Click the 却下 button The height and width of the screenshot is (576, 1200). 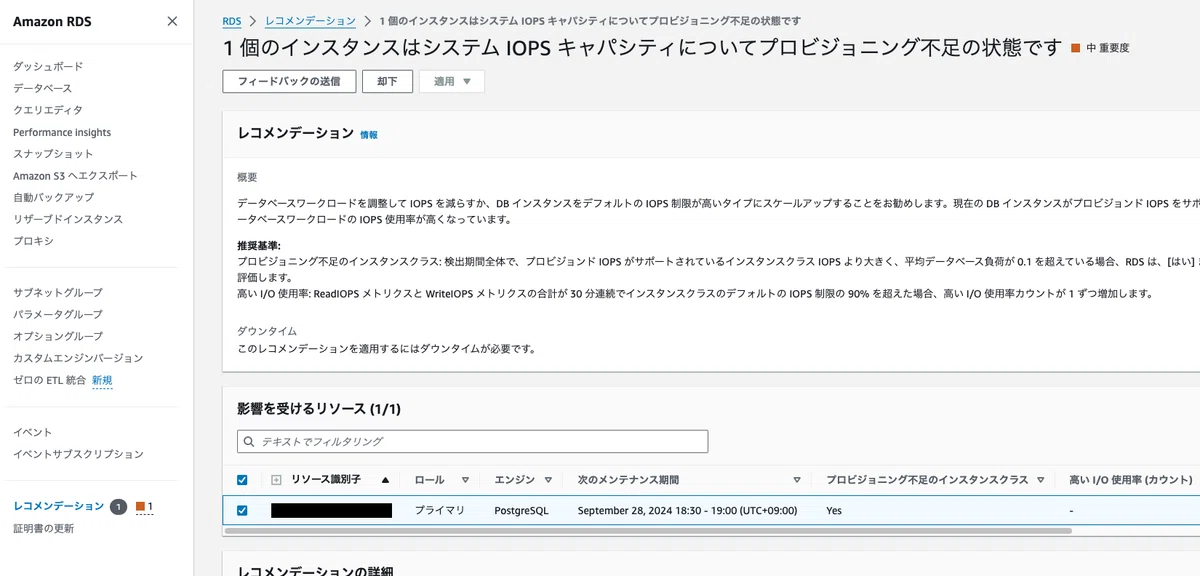tap(388, 81)
